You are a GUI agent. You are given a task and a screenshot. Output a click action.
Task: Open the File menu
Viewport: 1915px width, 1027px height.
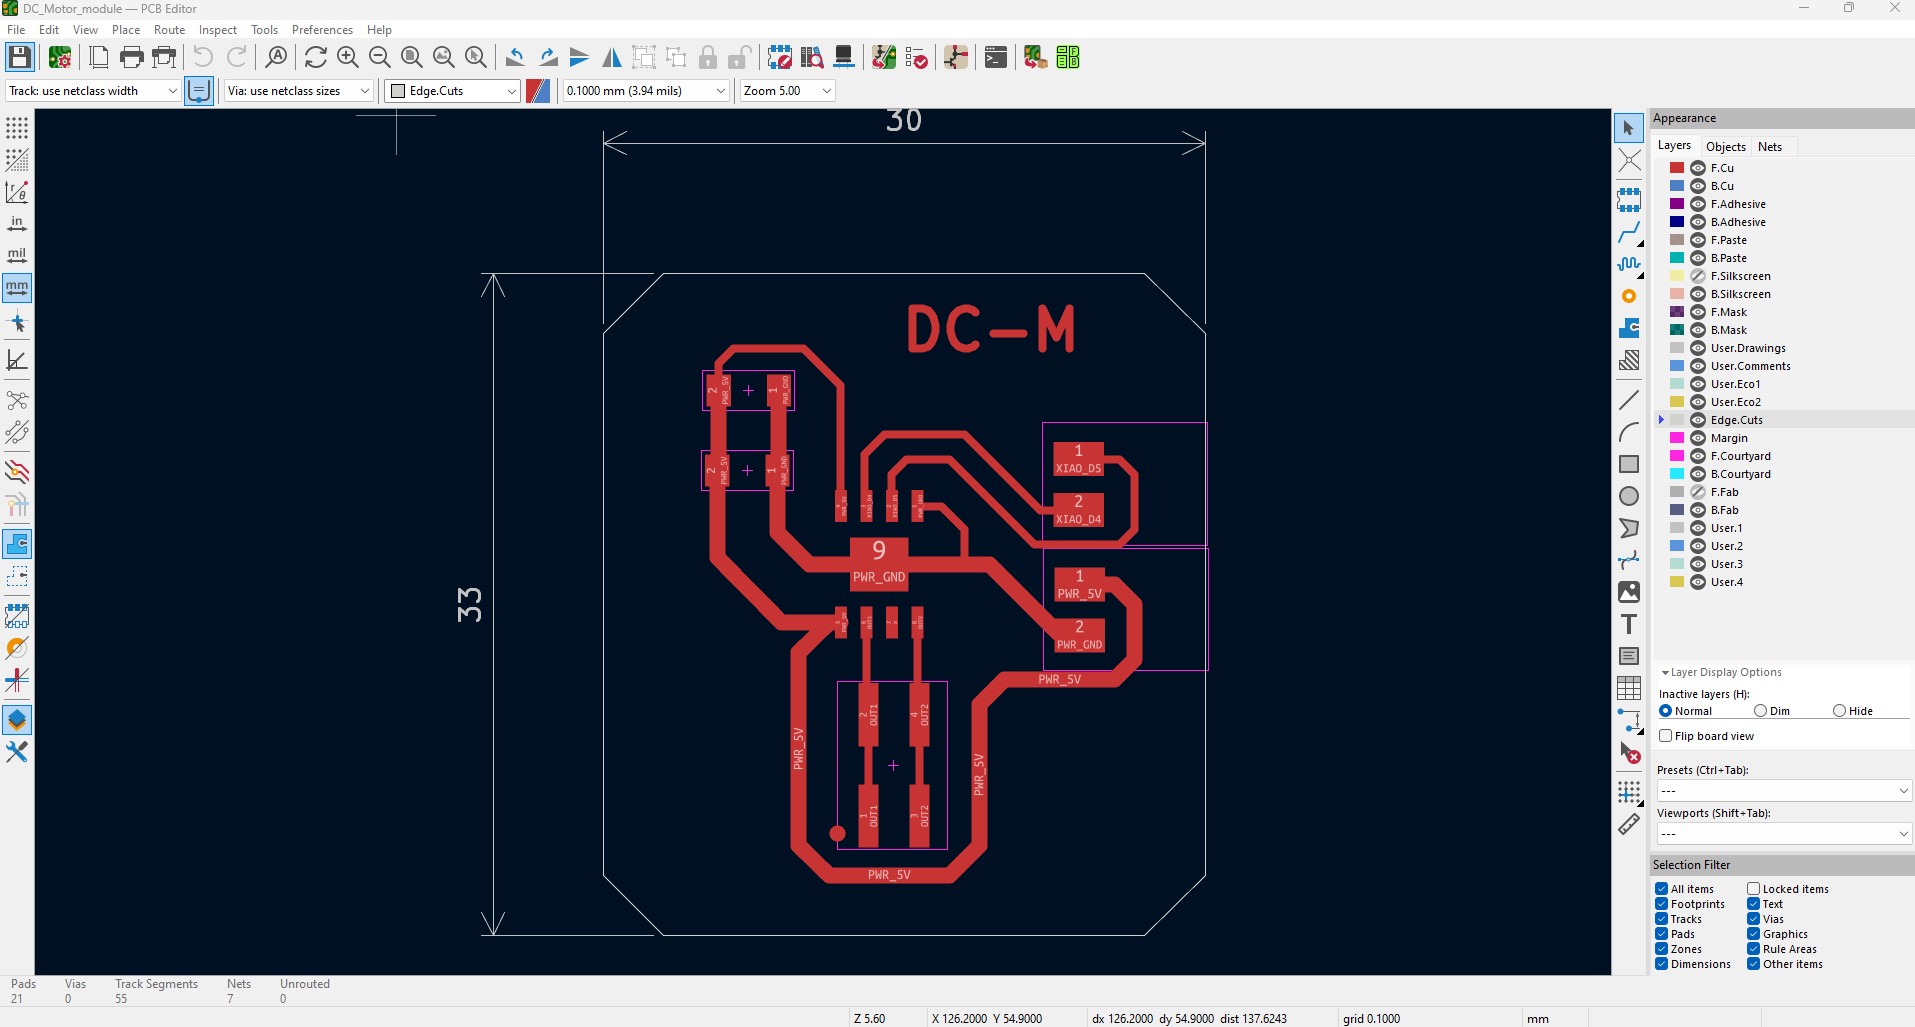coord(16,30)
